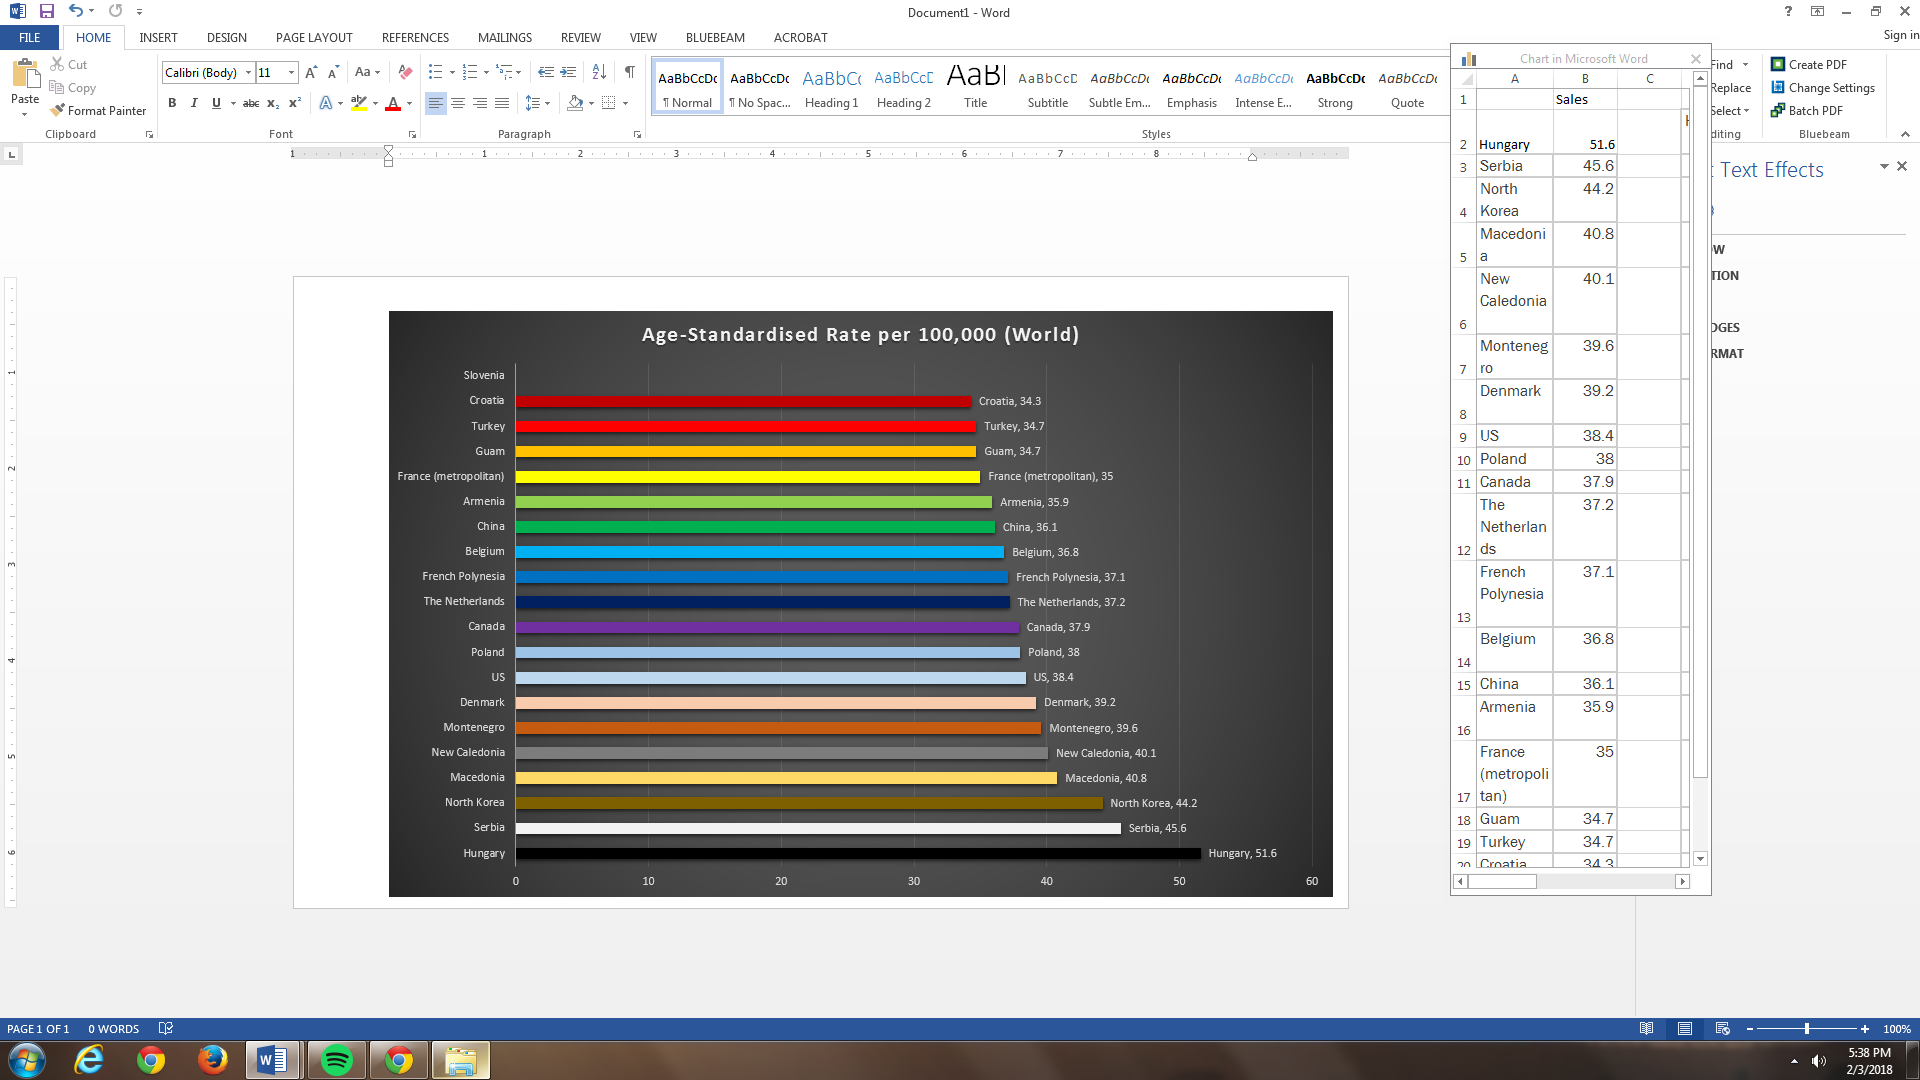This screenshot has width=1920, height=1080.
Task: Open the INSERT ribbon tab
Action: coord(158,38)
